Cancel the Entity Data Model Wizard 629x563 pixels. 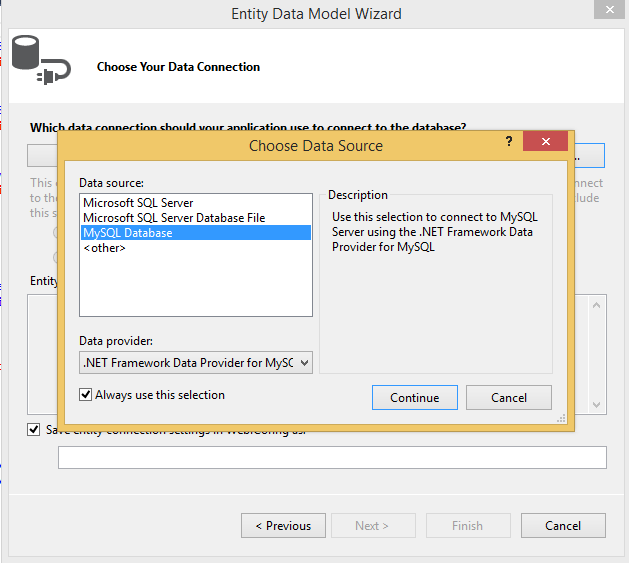(563, 526)
